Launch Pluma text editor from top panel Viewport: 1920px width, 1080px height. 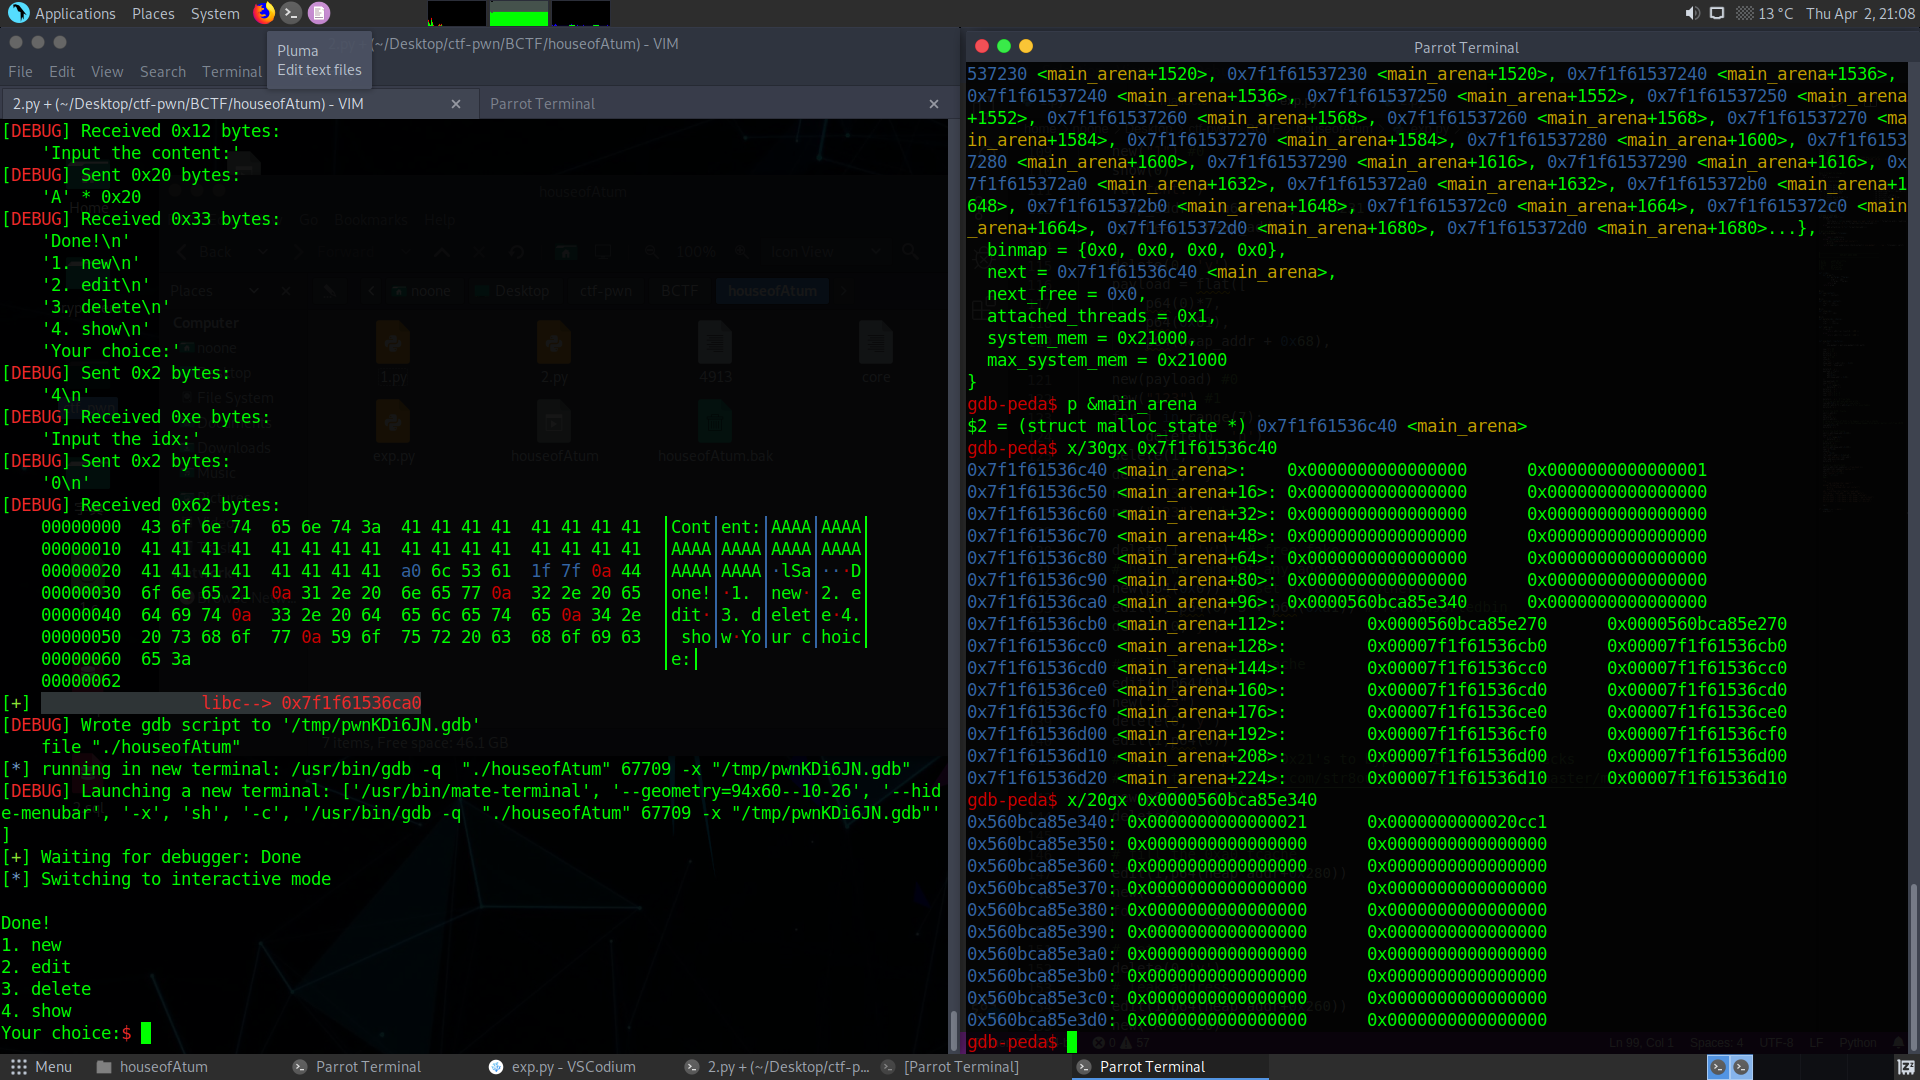[x=318, y=13]
